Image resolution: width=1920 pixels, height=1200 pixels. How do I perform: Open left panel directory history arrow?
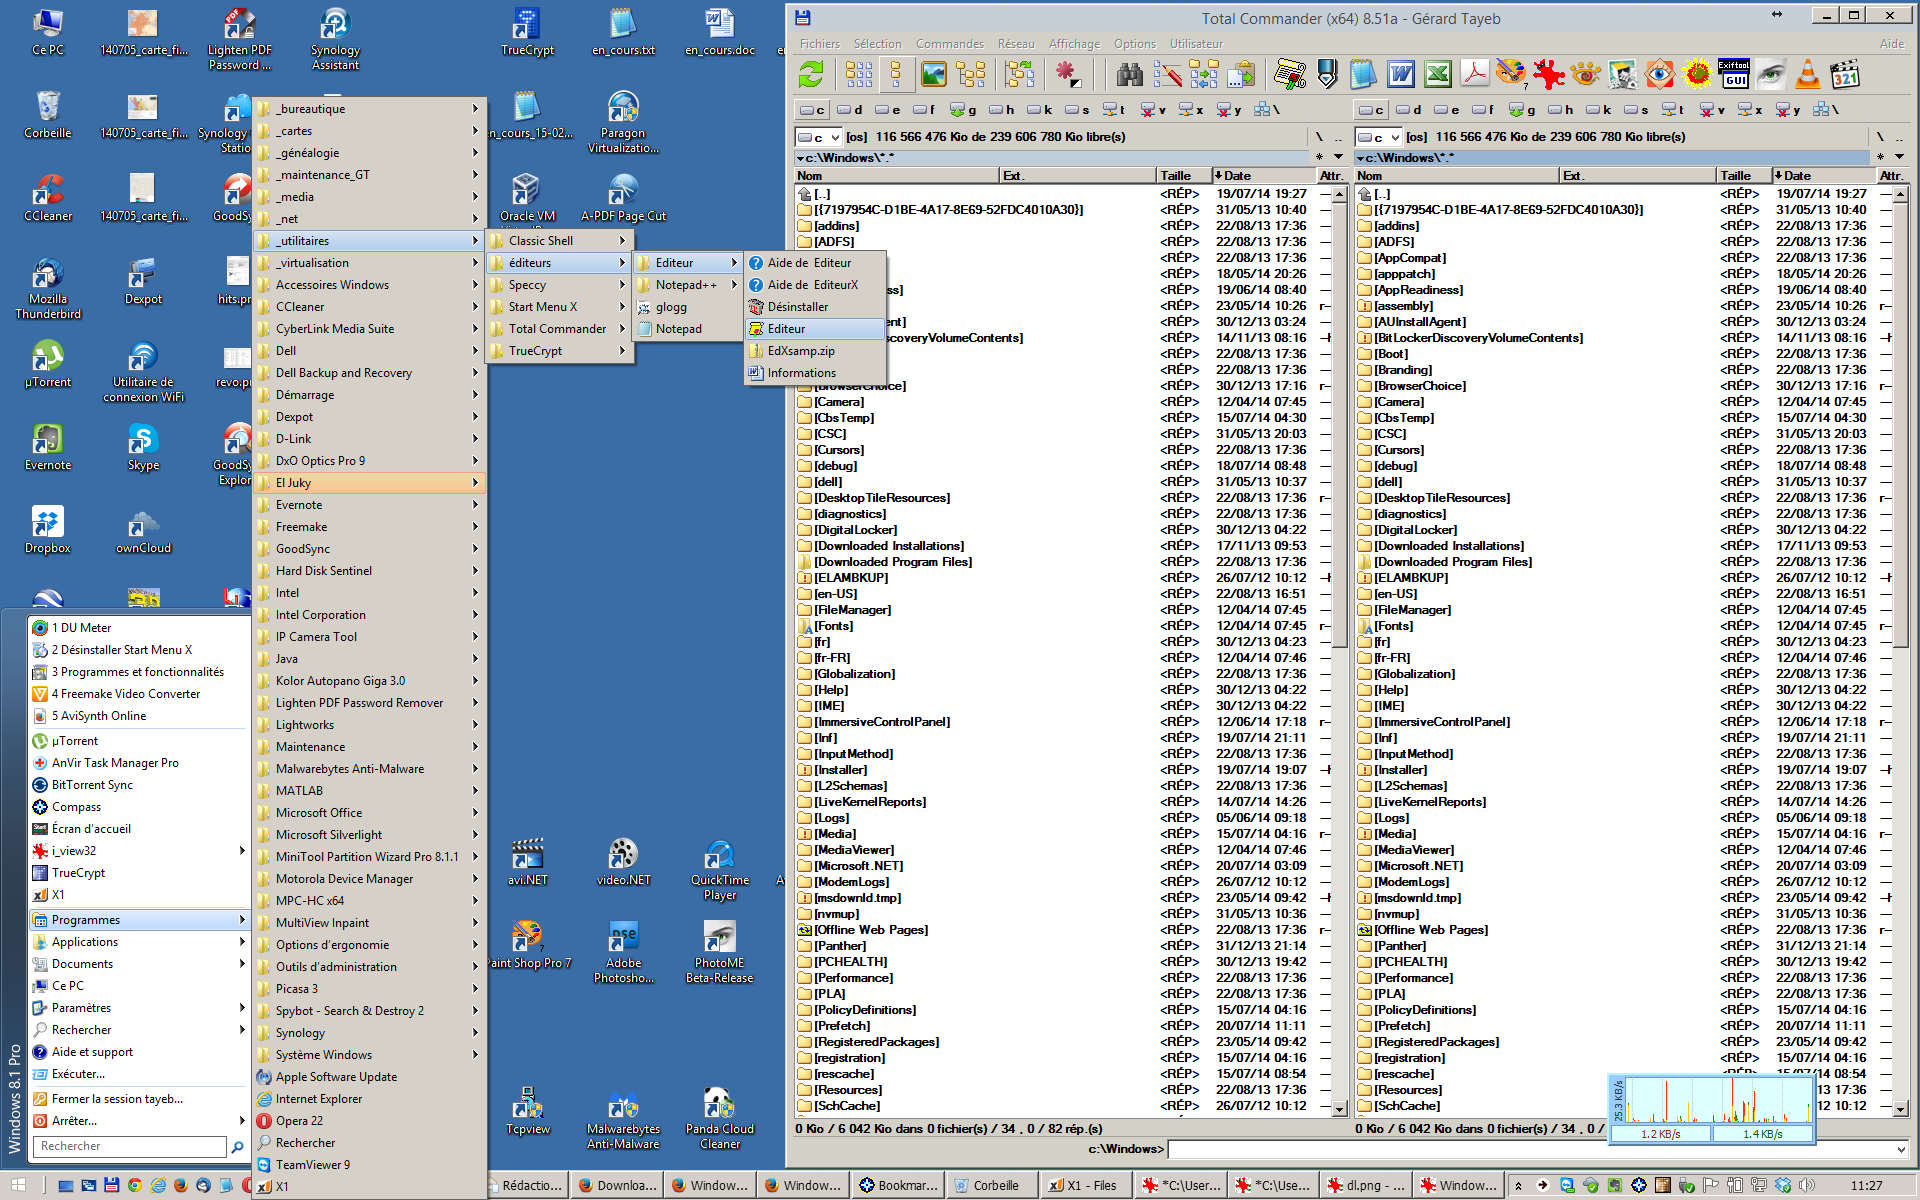click(1338, 157)
